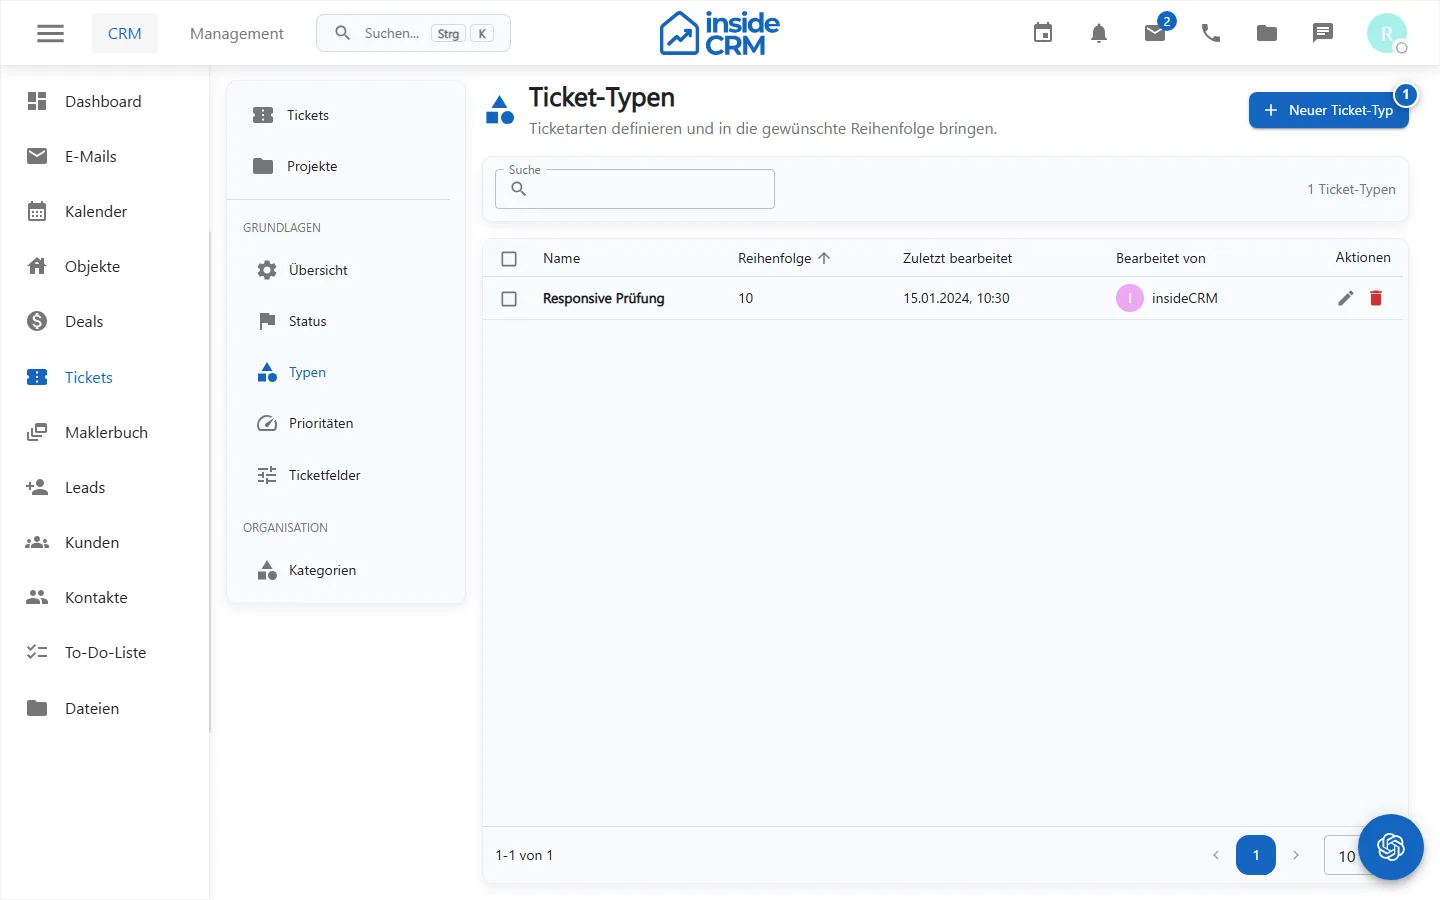Go to previous page chevron
The height and width of the screenshot is (900, 1440).
coord(1216,855)
